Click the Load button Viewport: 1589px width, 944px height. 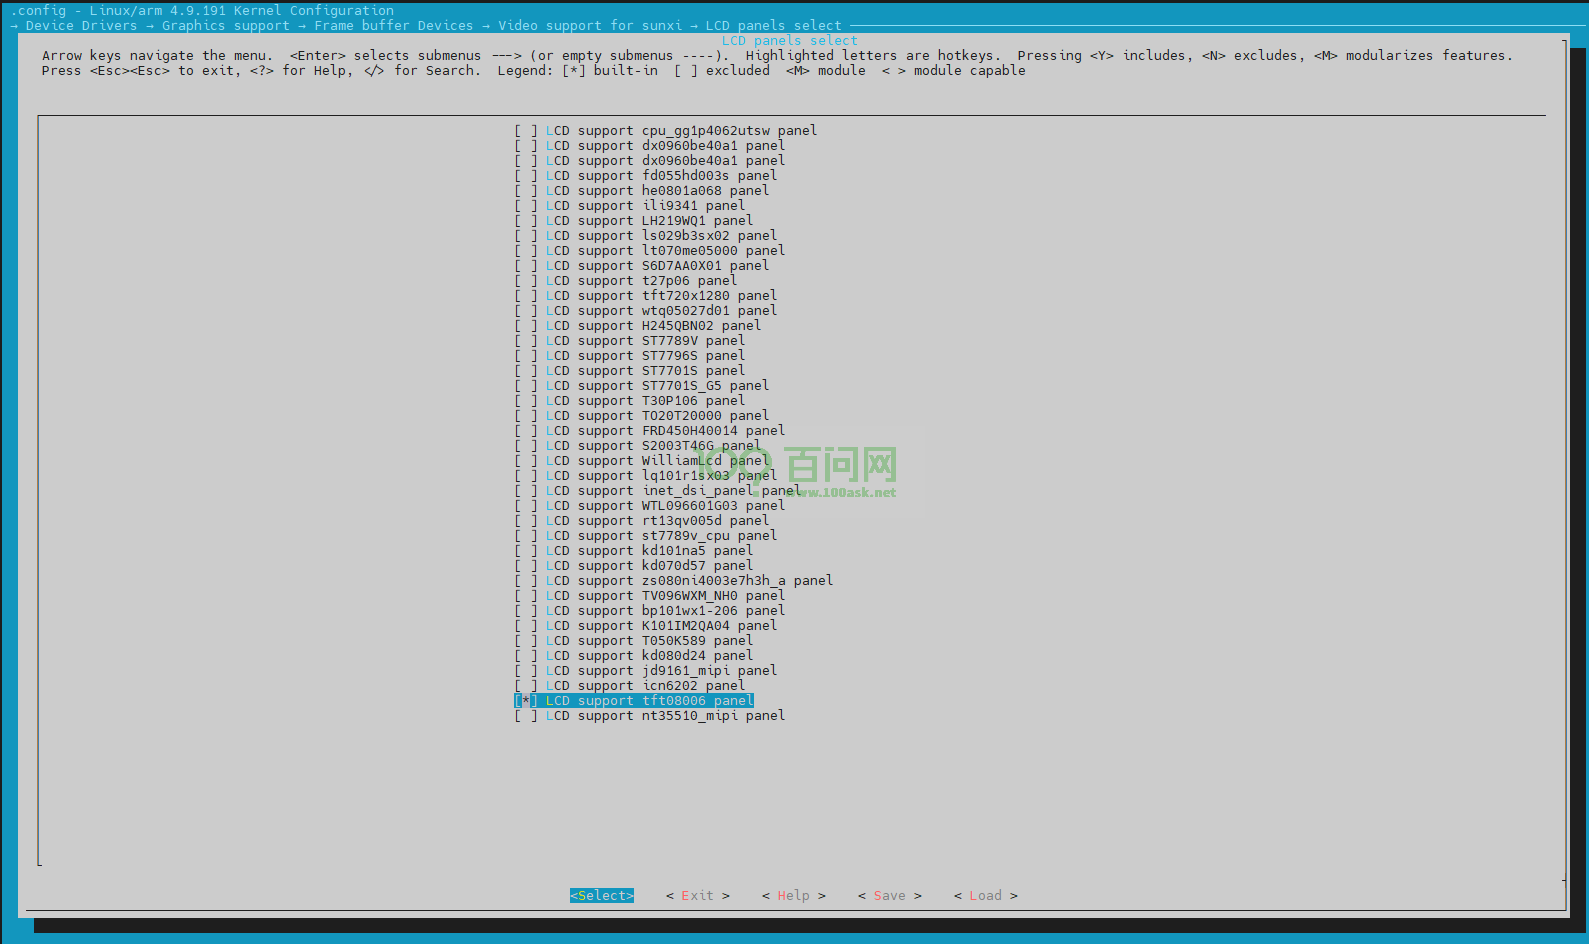coord(985,896)
